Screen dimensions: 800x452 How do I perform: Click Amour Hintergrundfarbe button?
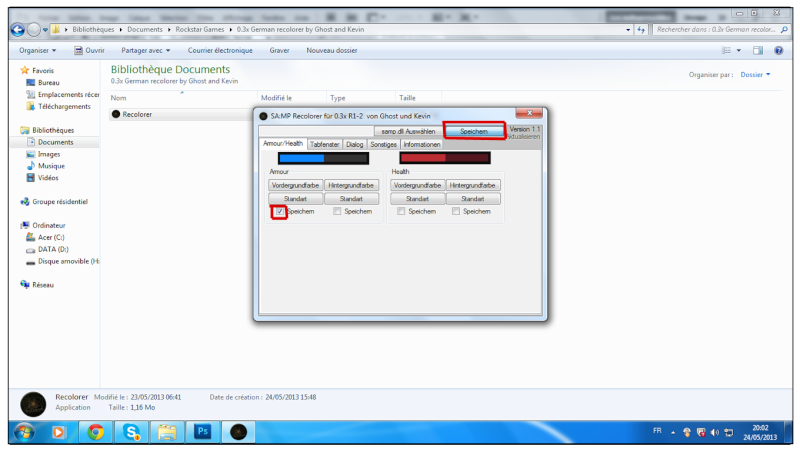point(351,185)
